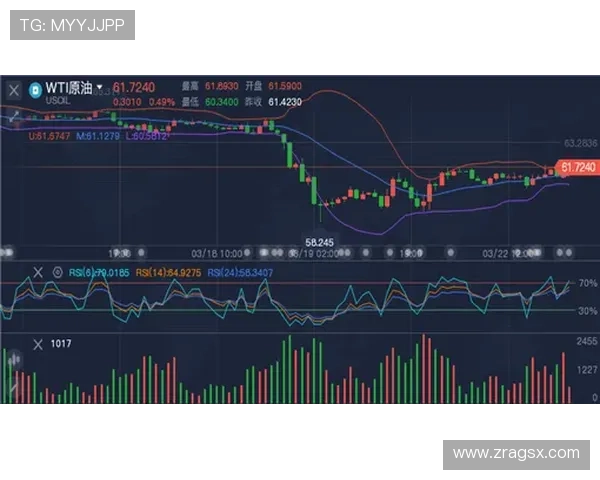Click the candlestick chart type icon
Image resolution: width=600 pixels, height=480 pixels.
pyautogui.click(x=14, y=360)
